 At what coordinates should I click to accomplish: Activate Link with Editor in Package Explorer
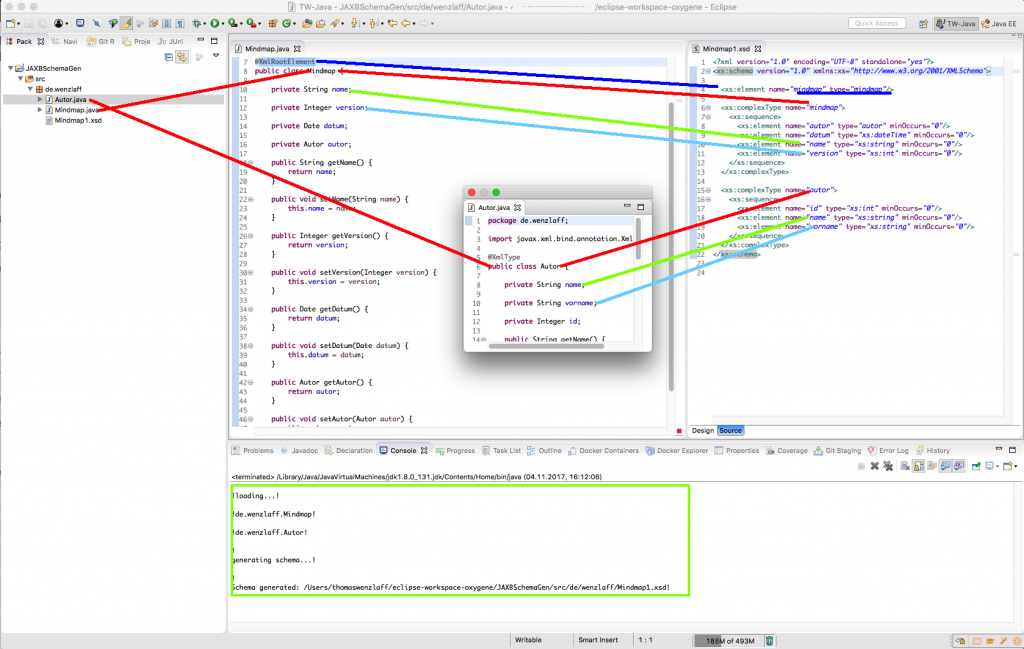click(182, 57)
